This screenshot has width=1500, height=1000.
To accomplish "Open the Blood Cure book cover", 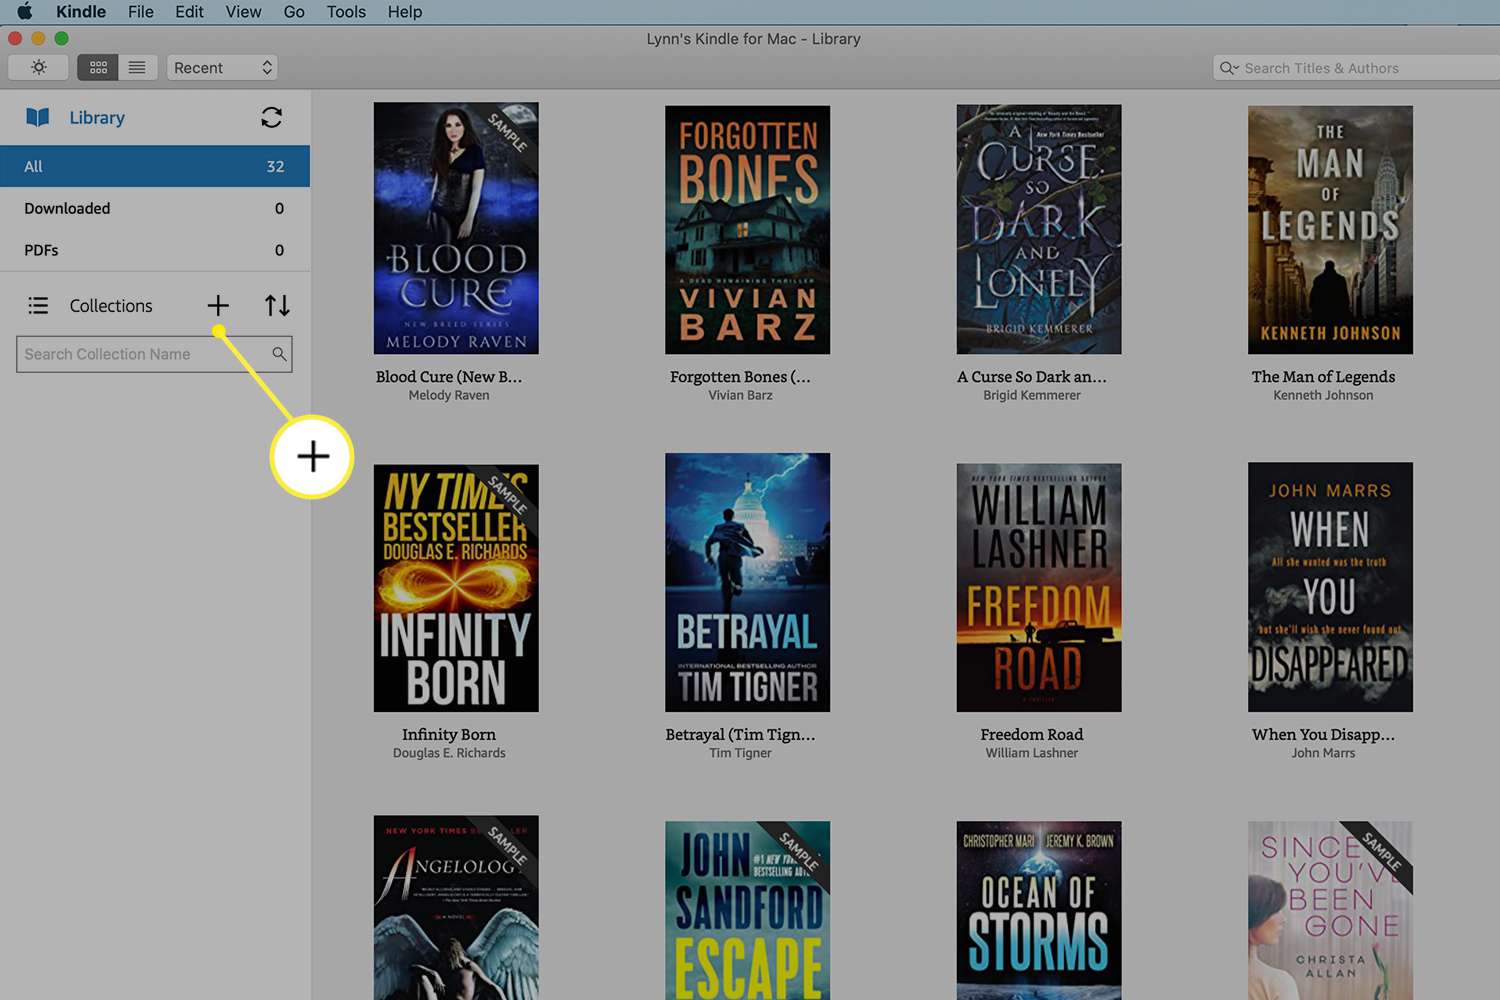I will click(x=456, y=228).
